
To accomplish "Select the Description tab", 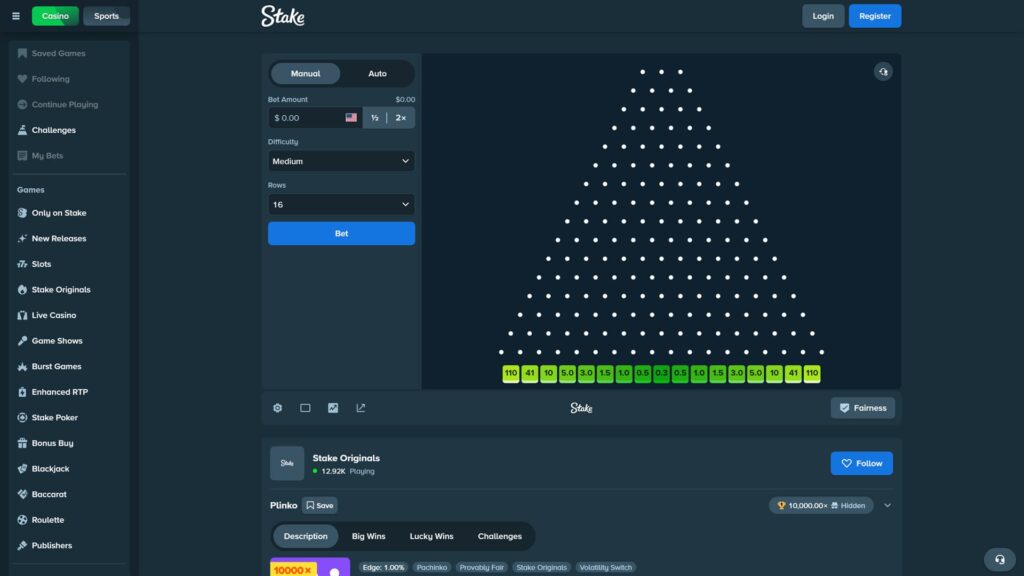I will (x=306, y=536).
